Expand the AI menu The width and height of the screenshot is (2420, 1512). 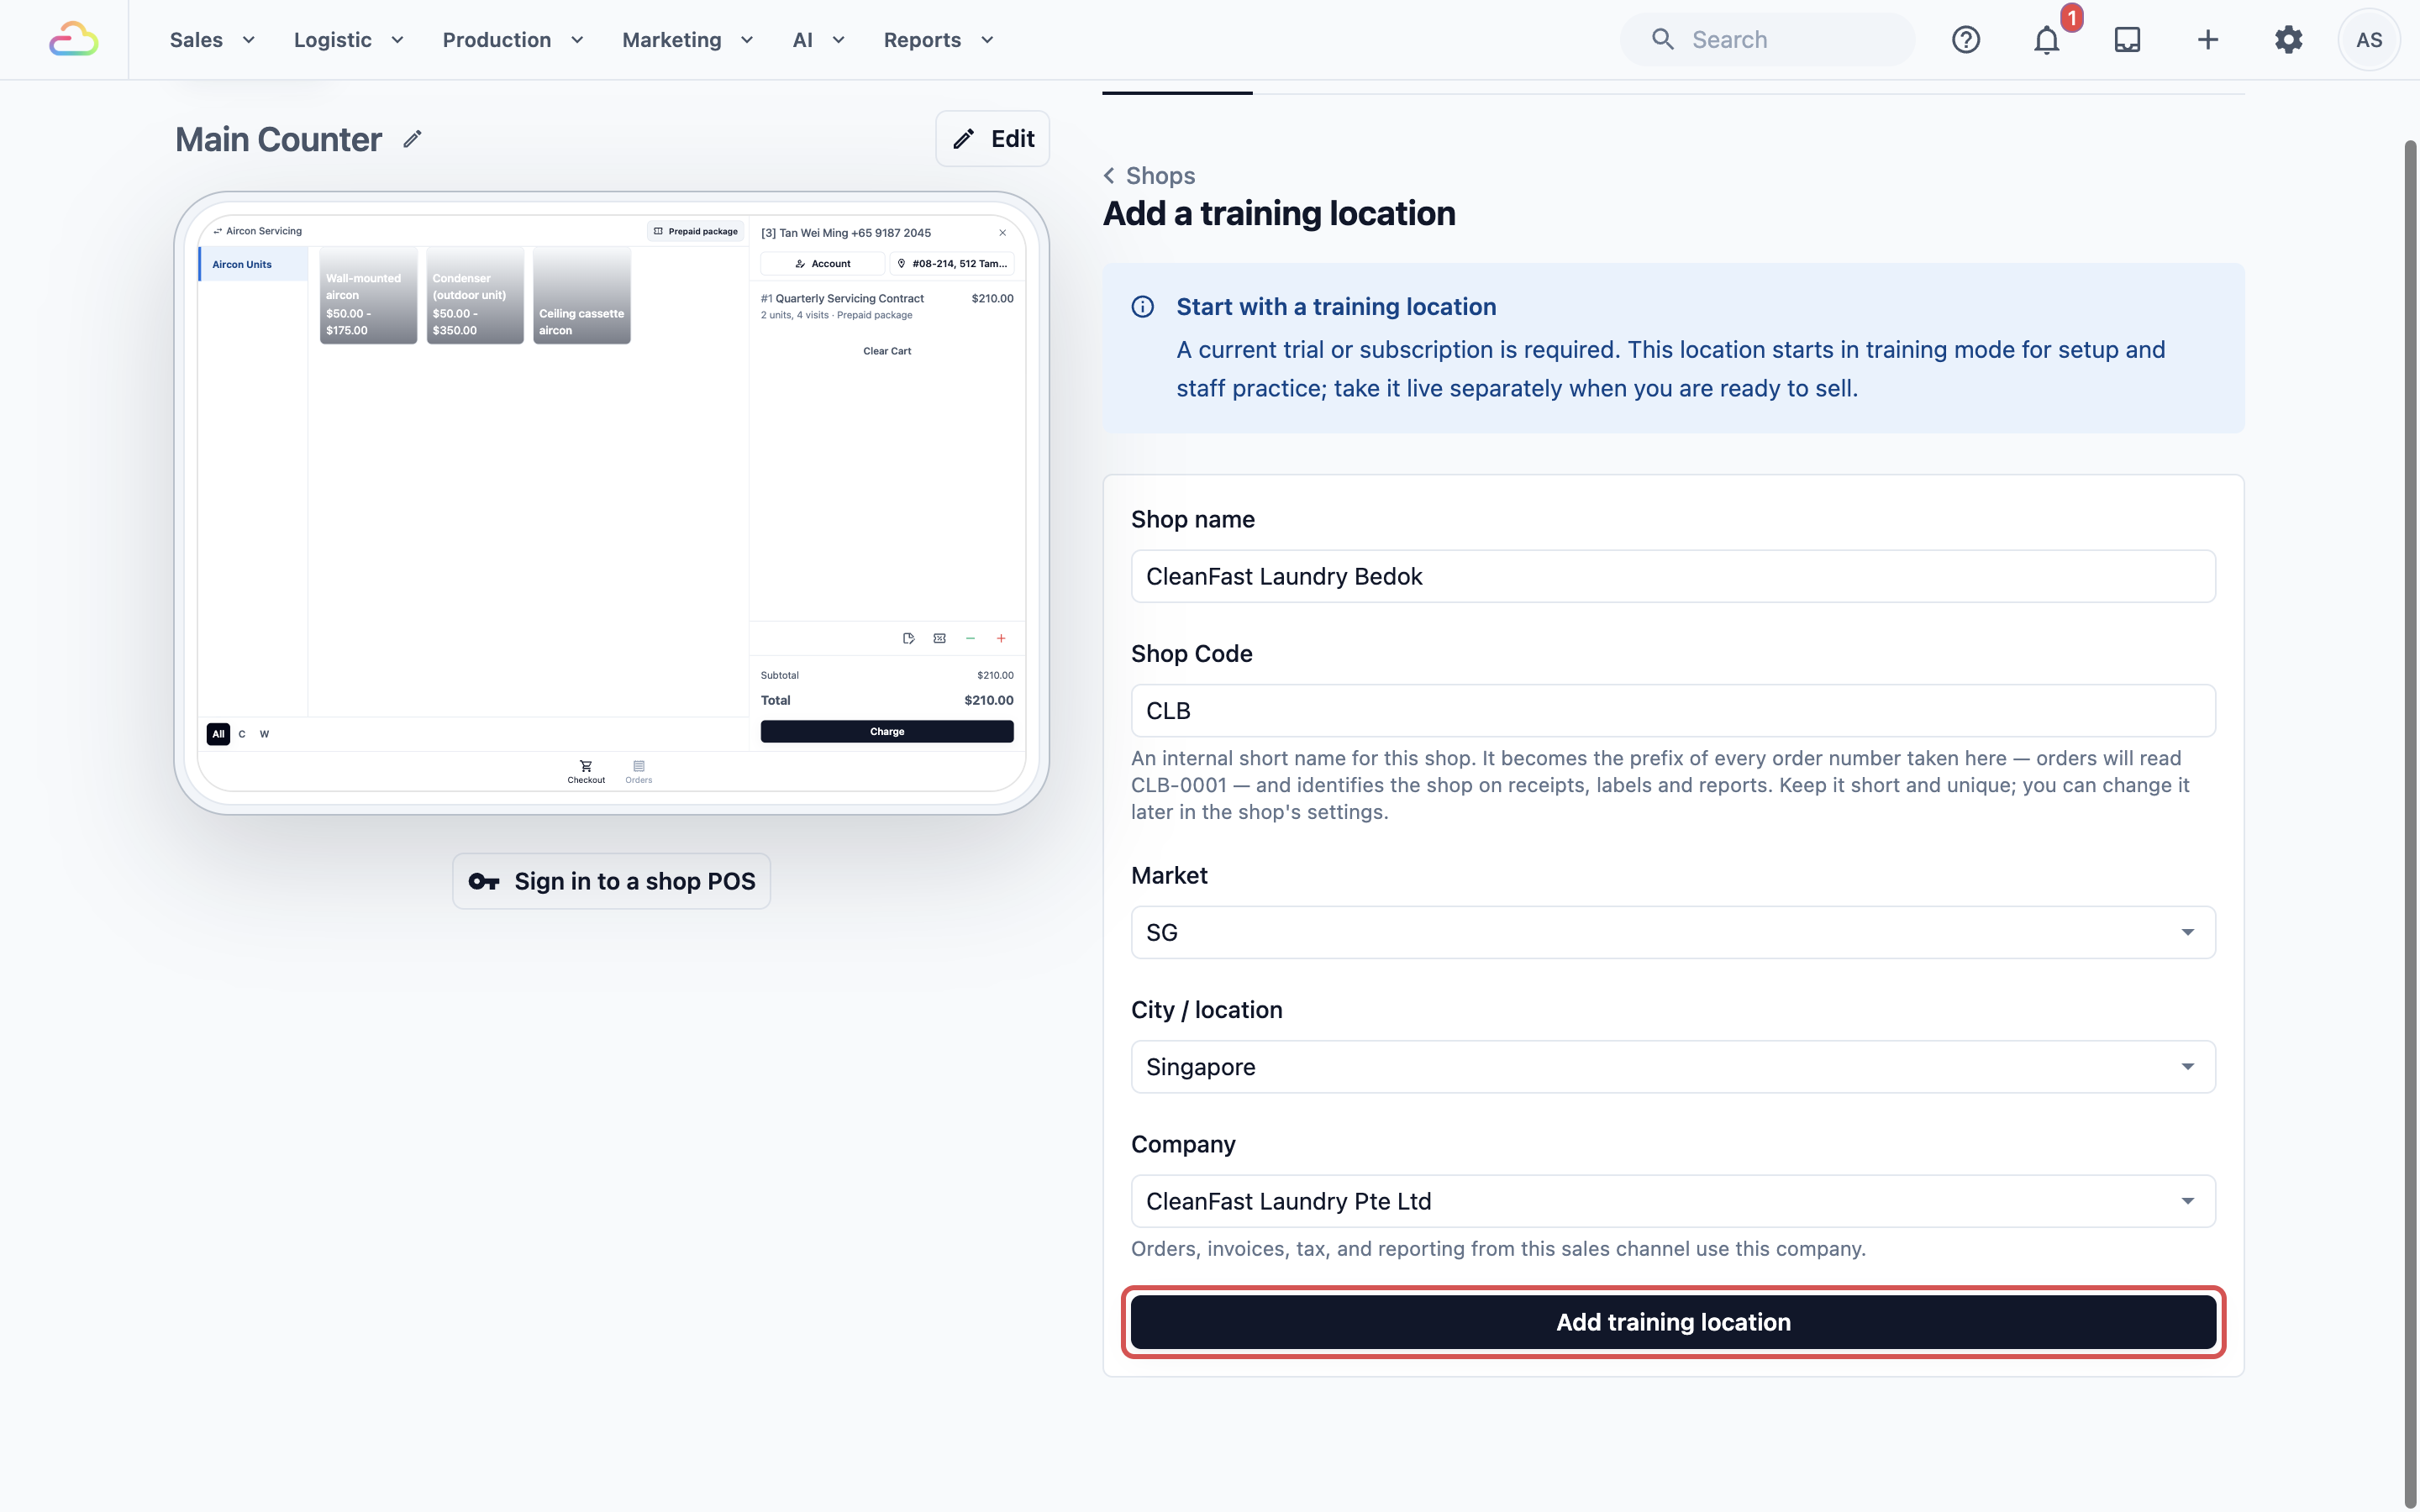click(x=819, y=40)
